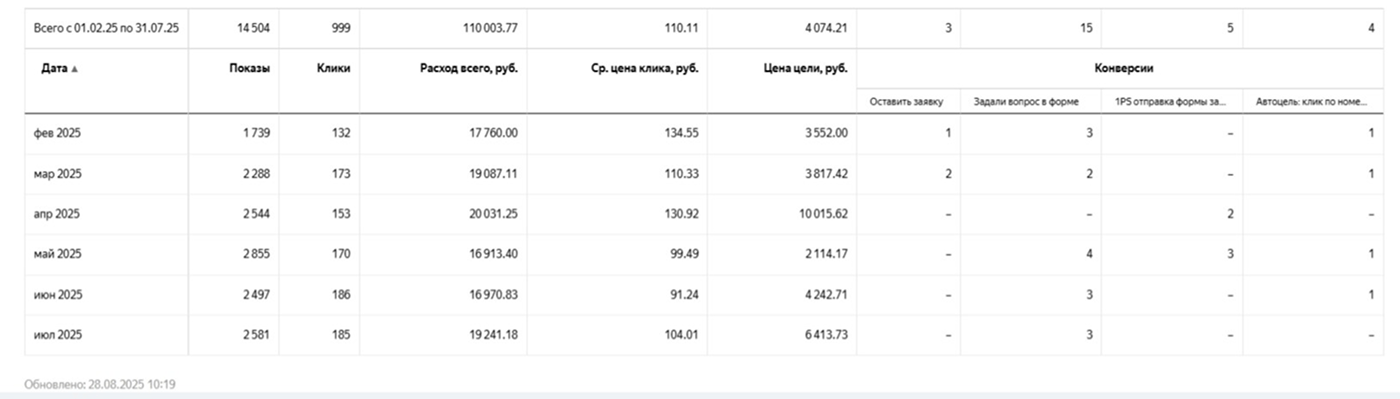
Task: Click the Автоцель: клик по номе… subheader
Action: tap(1311, 101)
